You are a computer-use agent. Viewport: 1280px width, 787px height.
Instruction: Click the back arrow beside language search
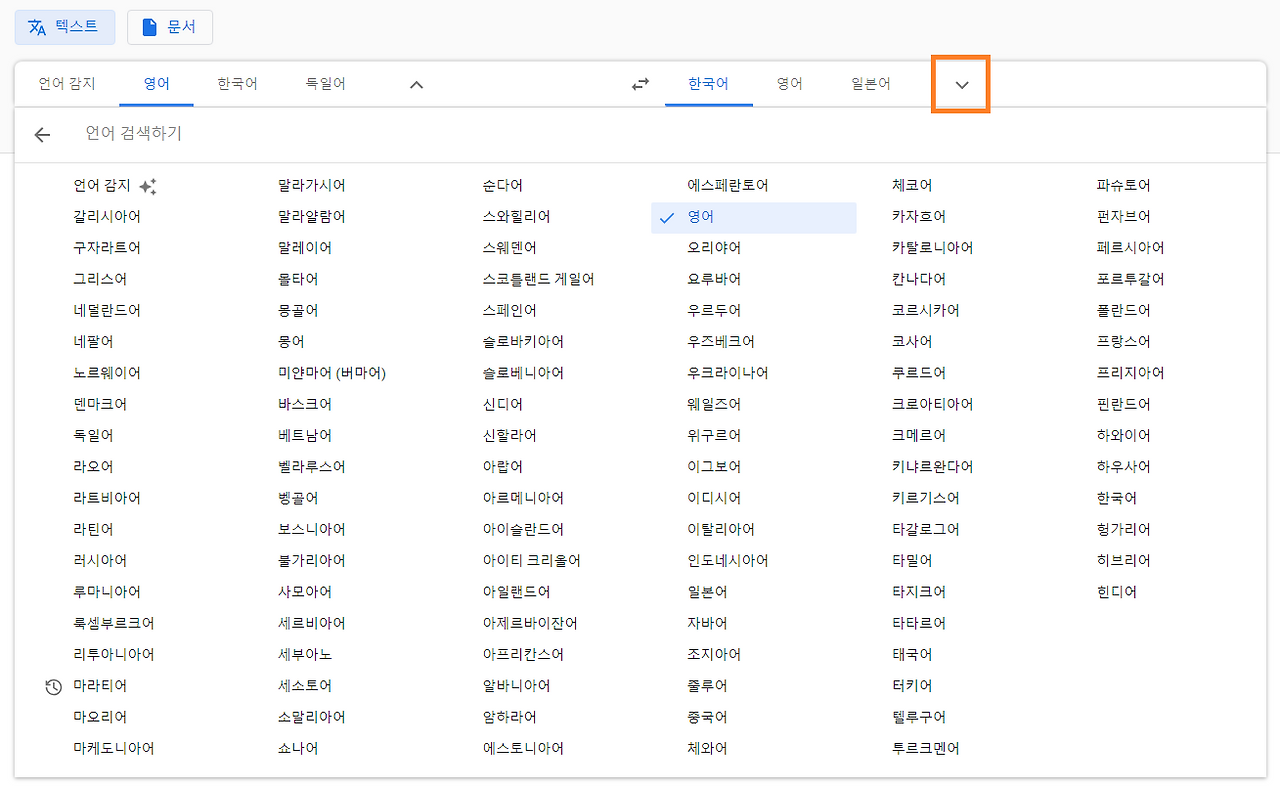(42, 135)
